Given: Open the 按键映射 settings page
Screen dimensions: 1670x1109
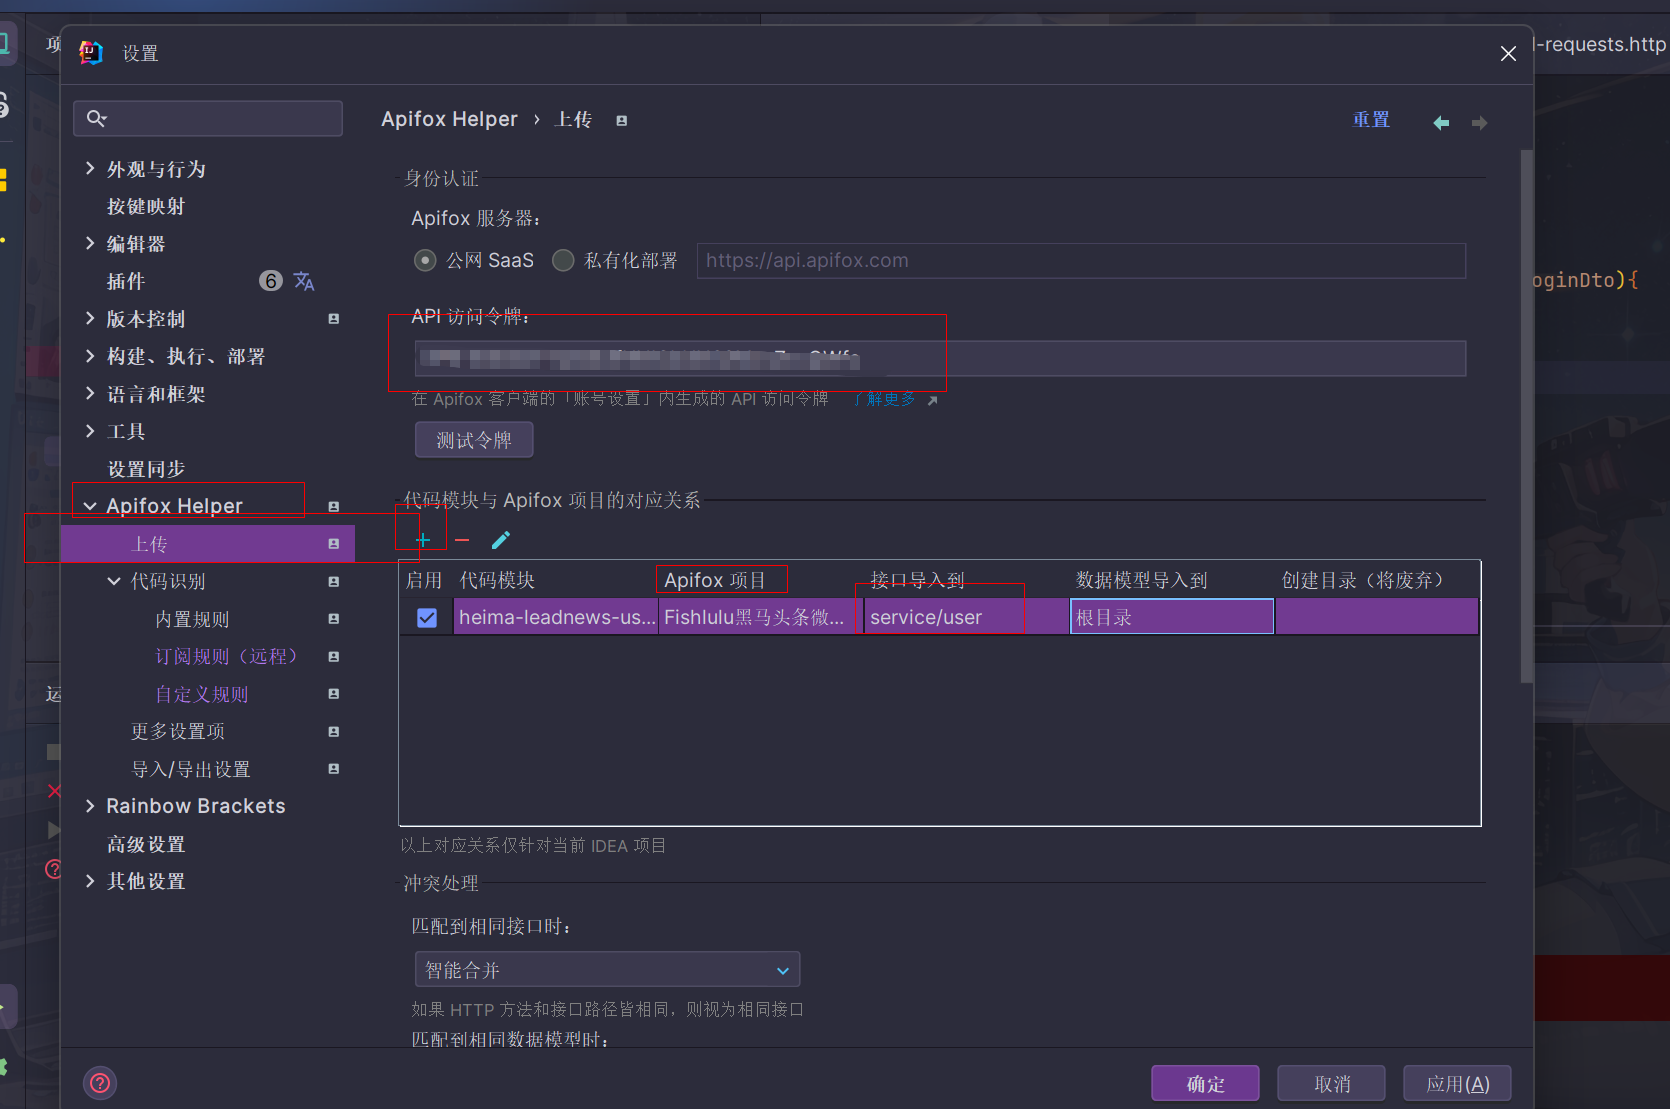Looking at the screenshot, I should point(146,206).
